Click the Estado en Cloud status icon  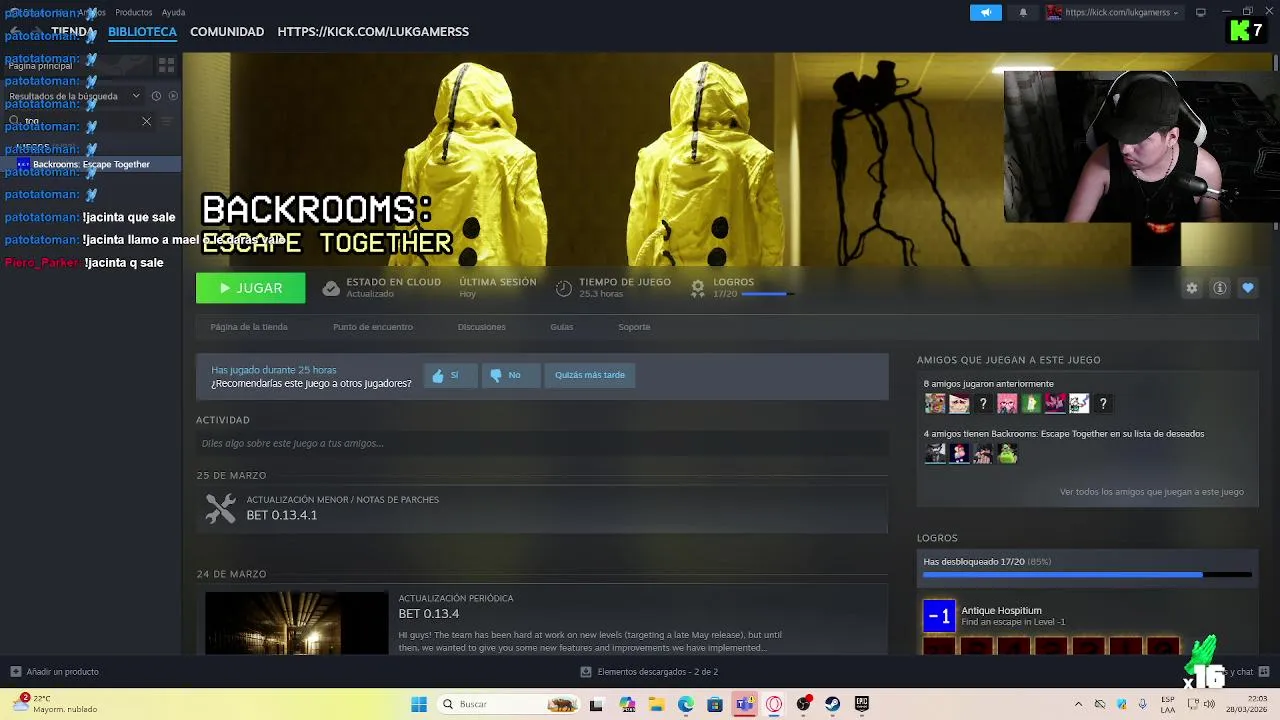pos(331,288)
